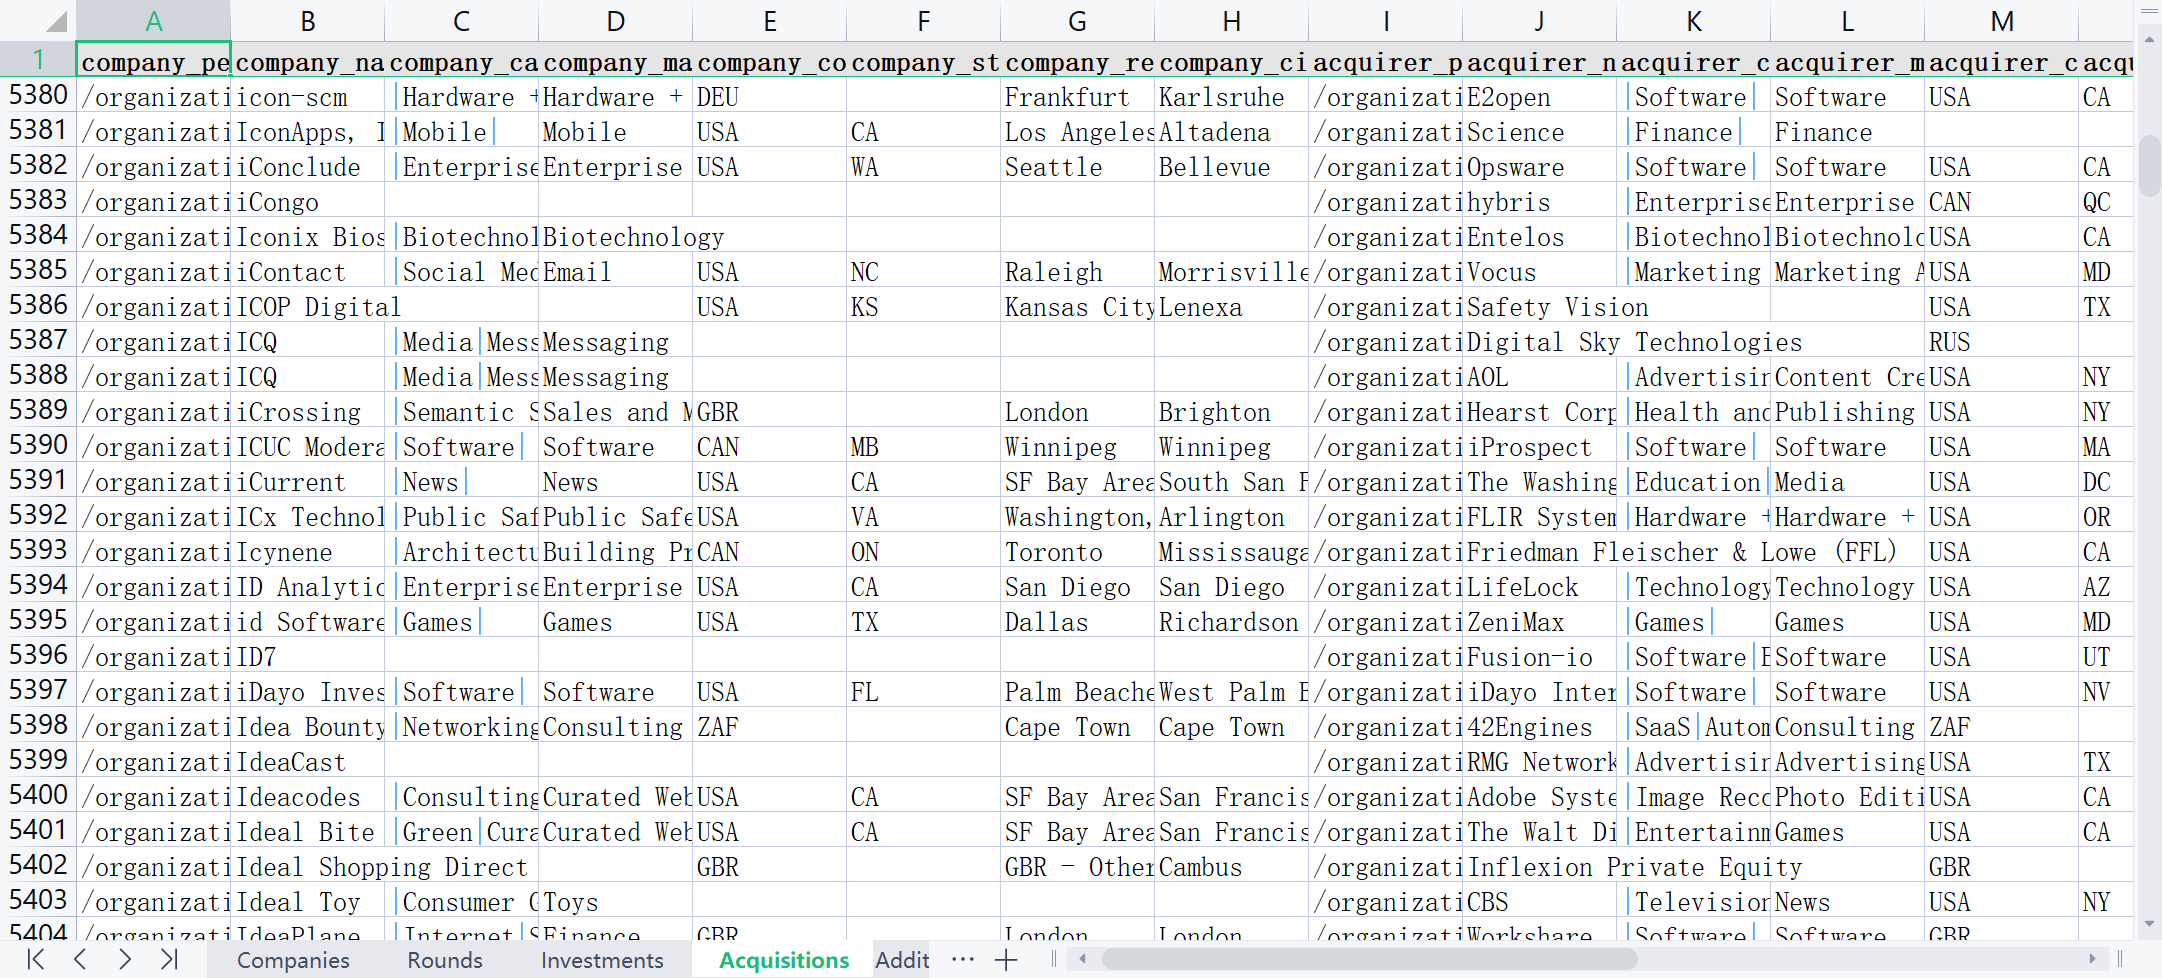Viewport: 2162px width, 978px height.
Task: Select column K header
Action: 1694,21
